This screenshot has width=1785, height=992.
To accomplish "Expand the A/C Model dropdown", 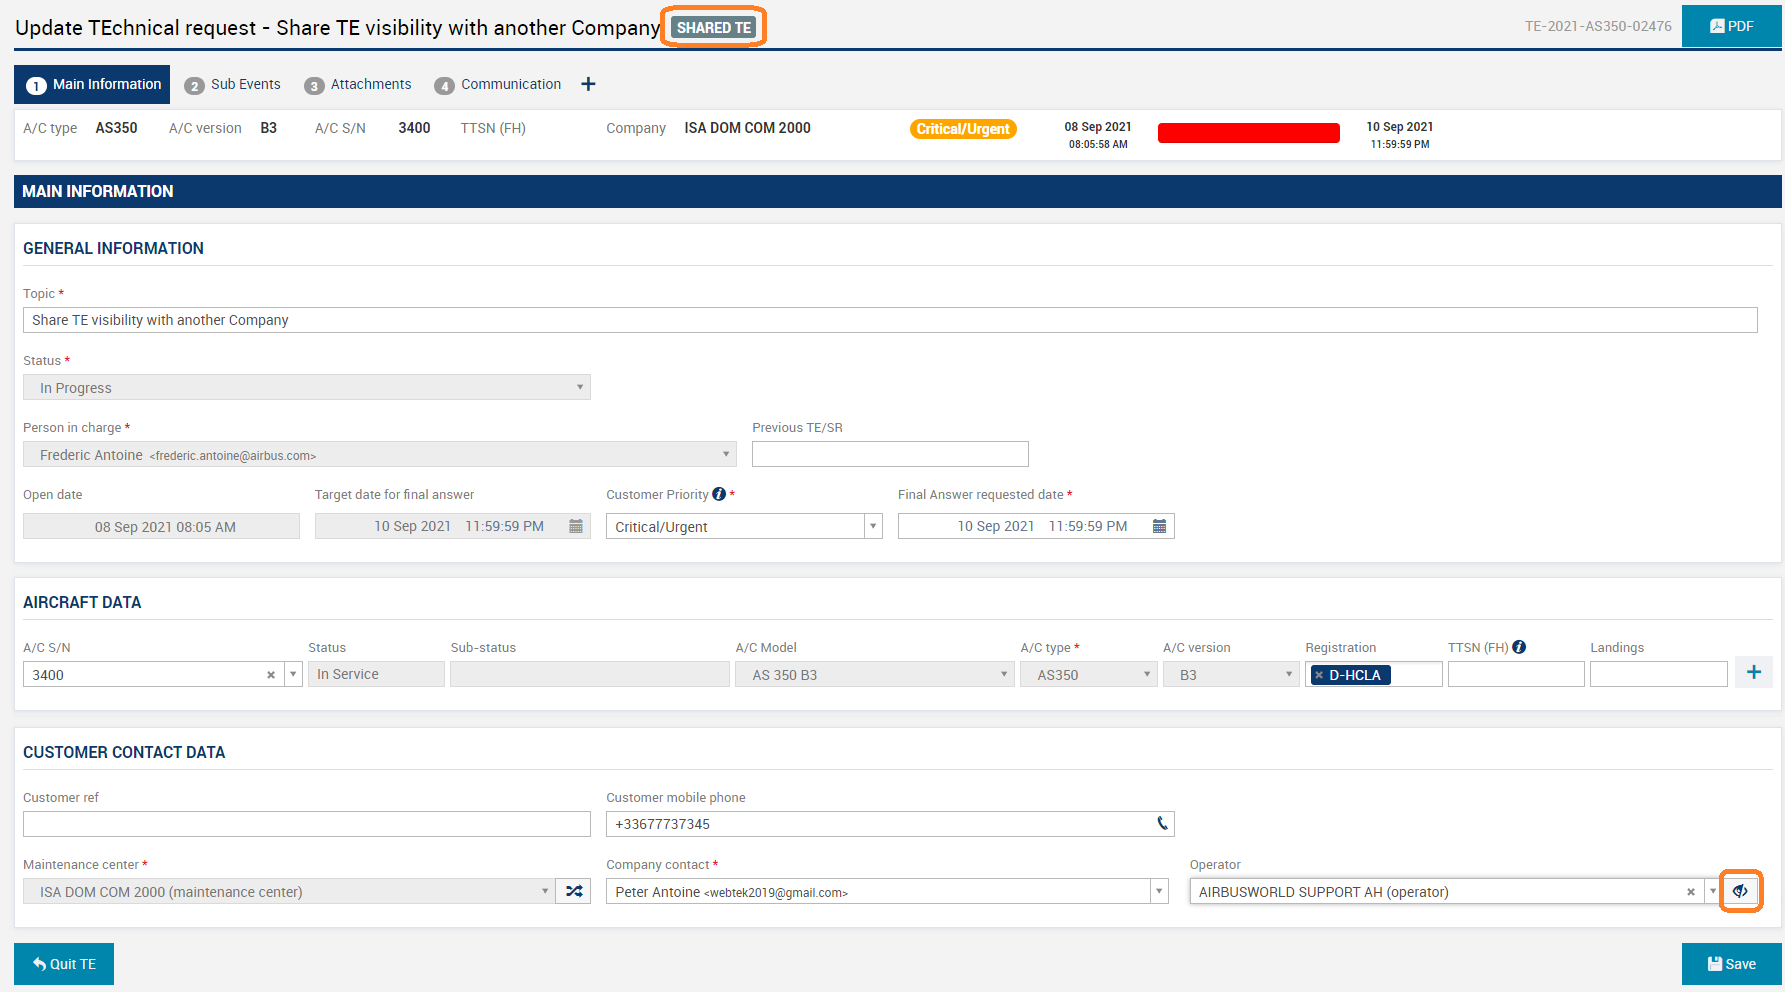I will [x=1004, y=674].
